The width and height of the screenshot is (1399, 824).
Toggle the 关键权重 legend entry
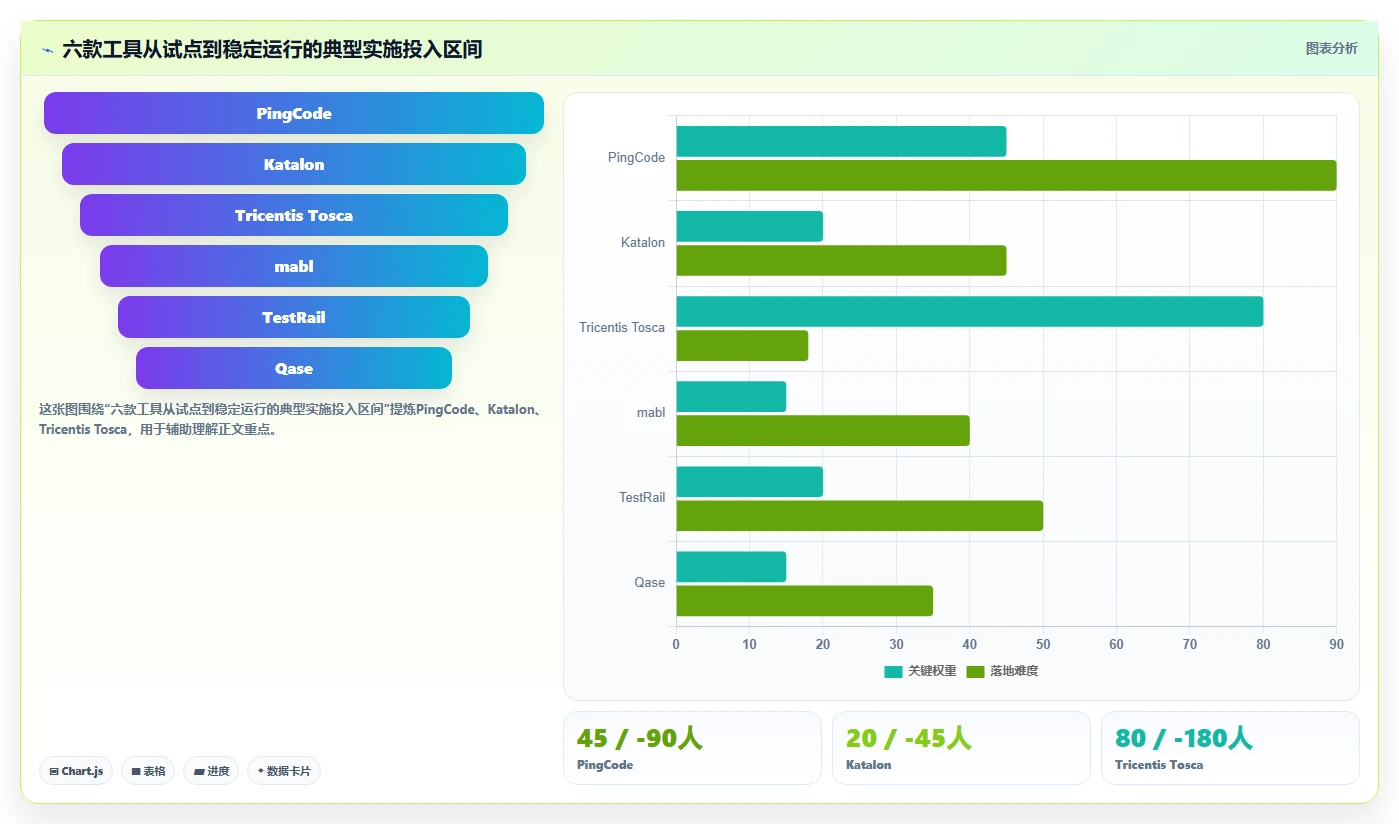(x=920, y=671)
